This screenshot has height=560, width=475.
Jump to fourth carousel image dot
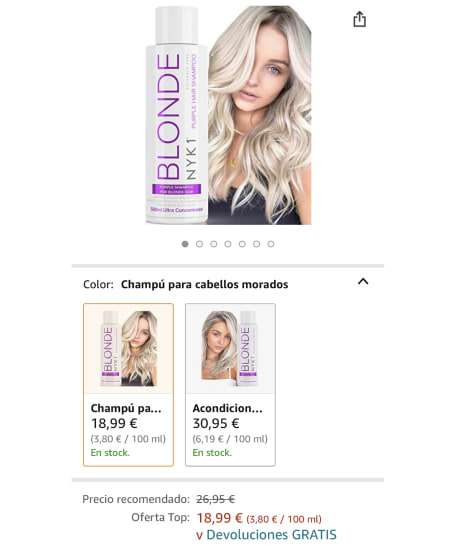[x=228, y=244]
